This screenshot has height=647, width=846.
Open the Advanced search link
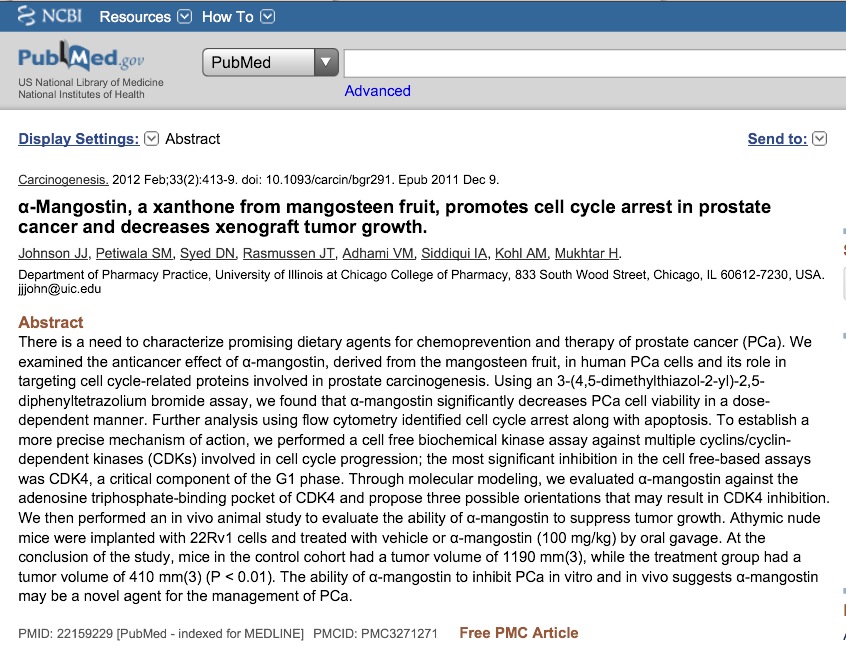coord(377,91)
